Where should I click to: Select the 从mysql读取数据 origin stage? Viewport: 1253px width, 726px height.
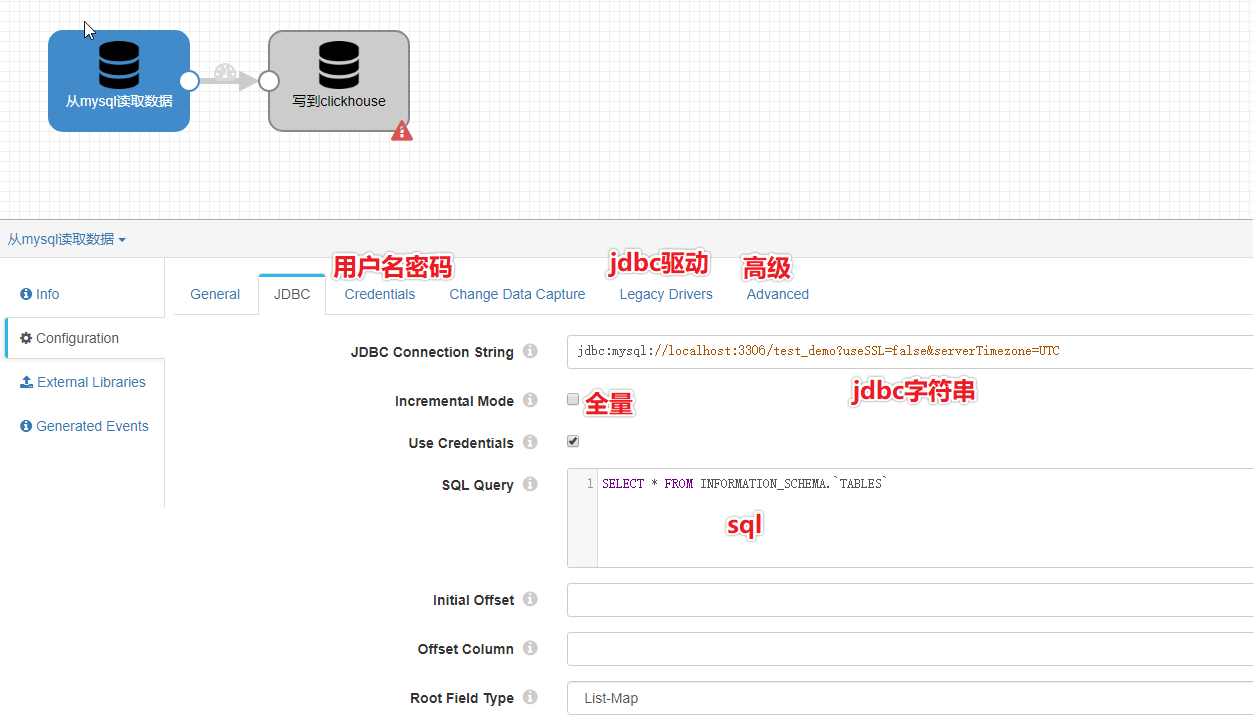pos(118,81)
